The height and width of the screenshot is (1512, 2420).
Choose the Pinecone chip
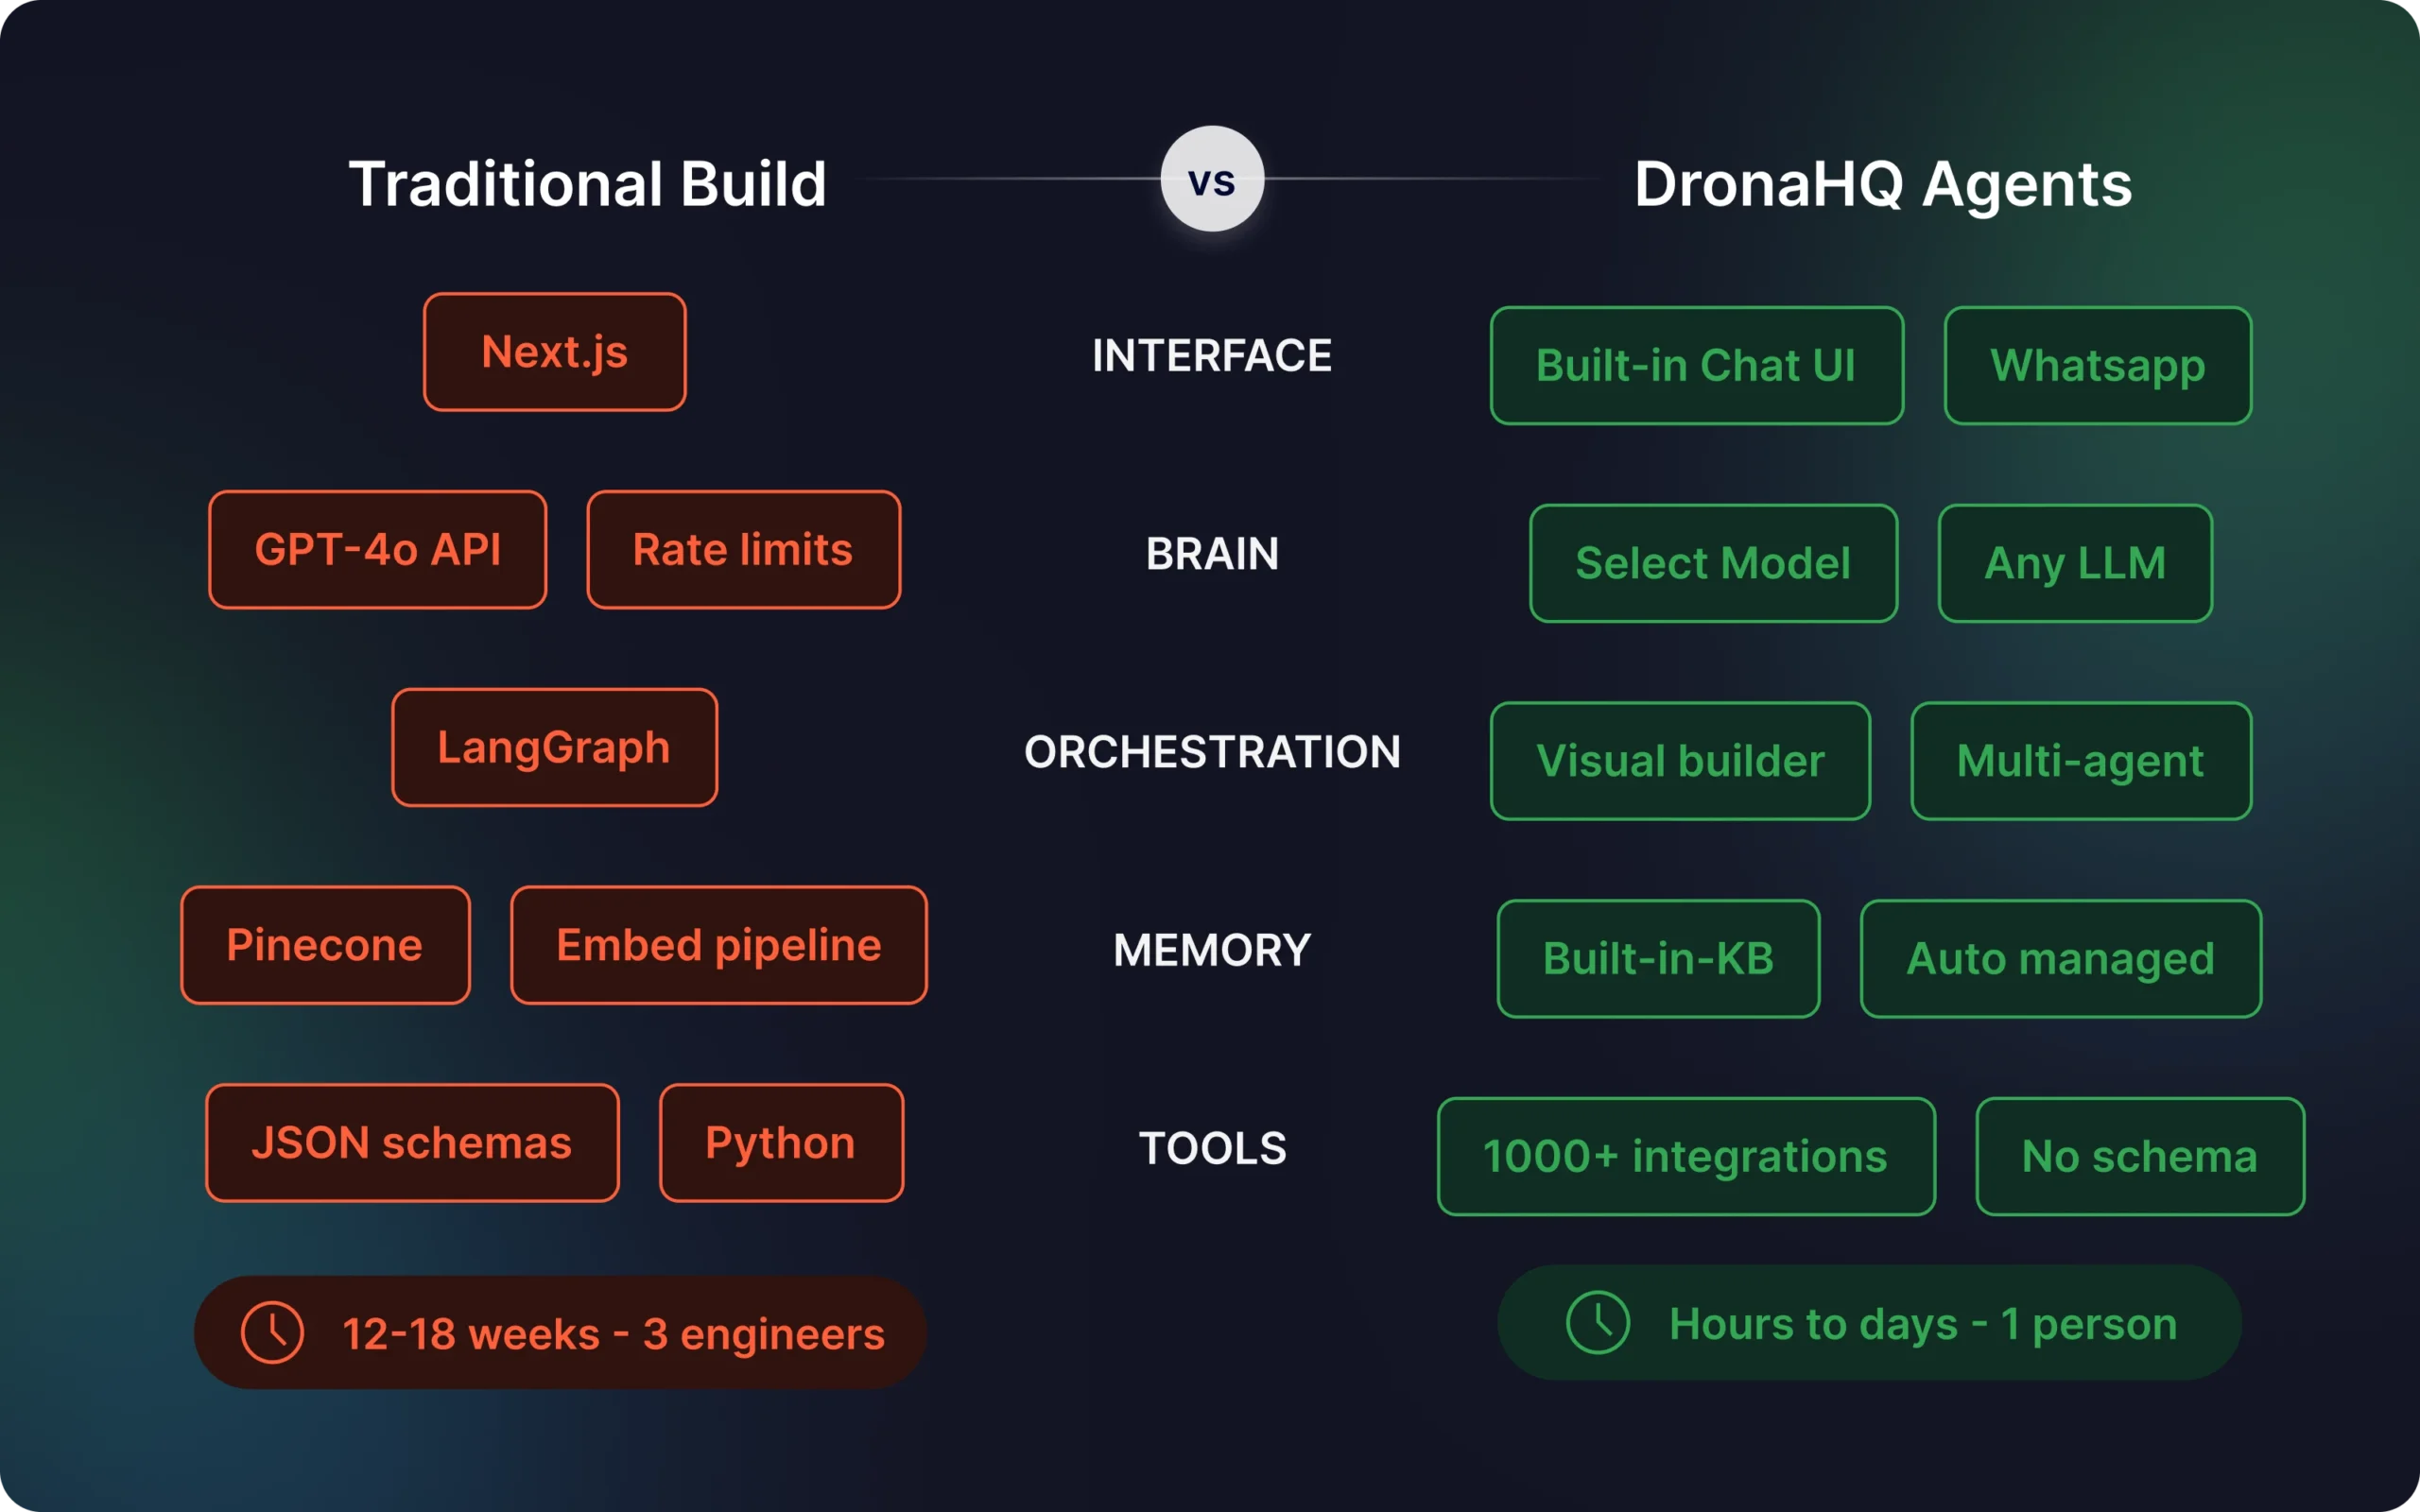(325, 945)
